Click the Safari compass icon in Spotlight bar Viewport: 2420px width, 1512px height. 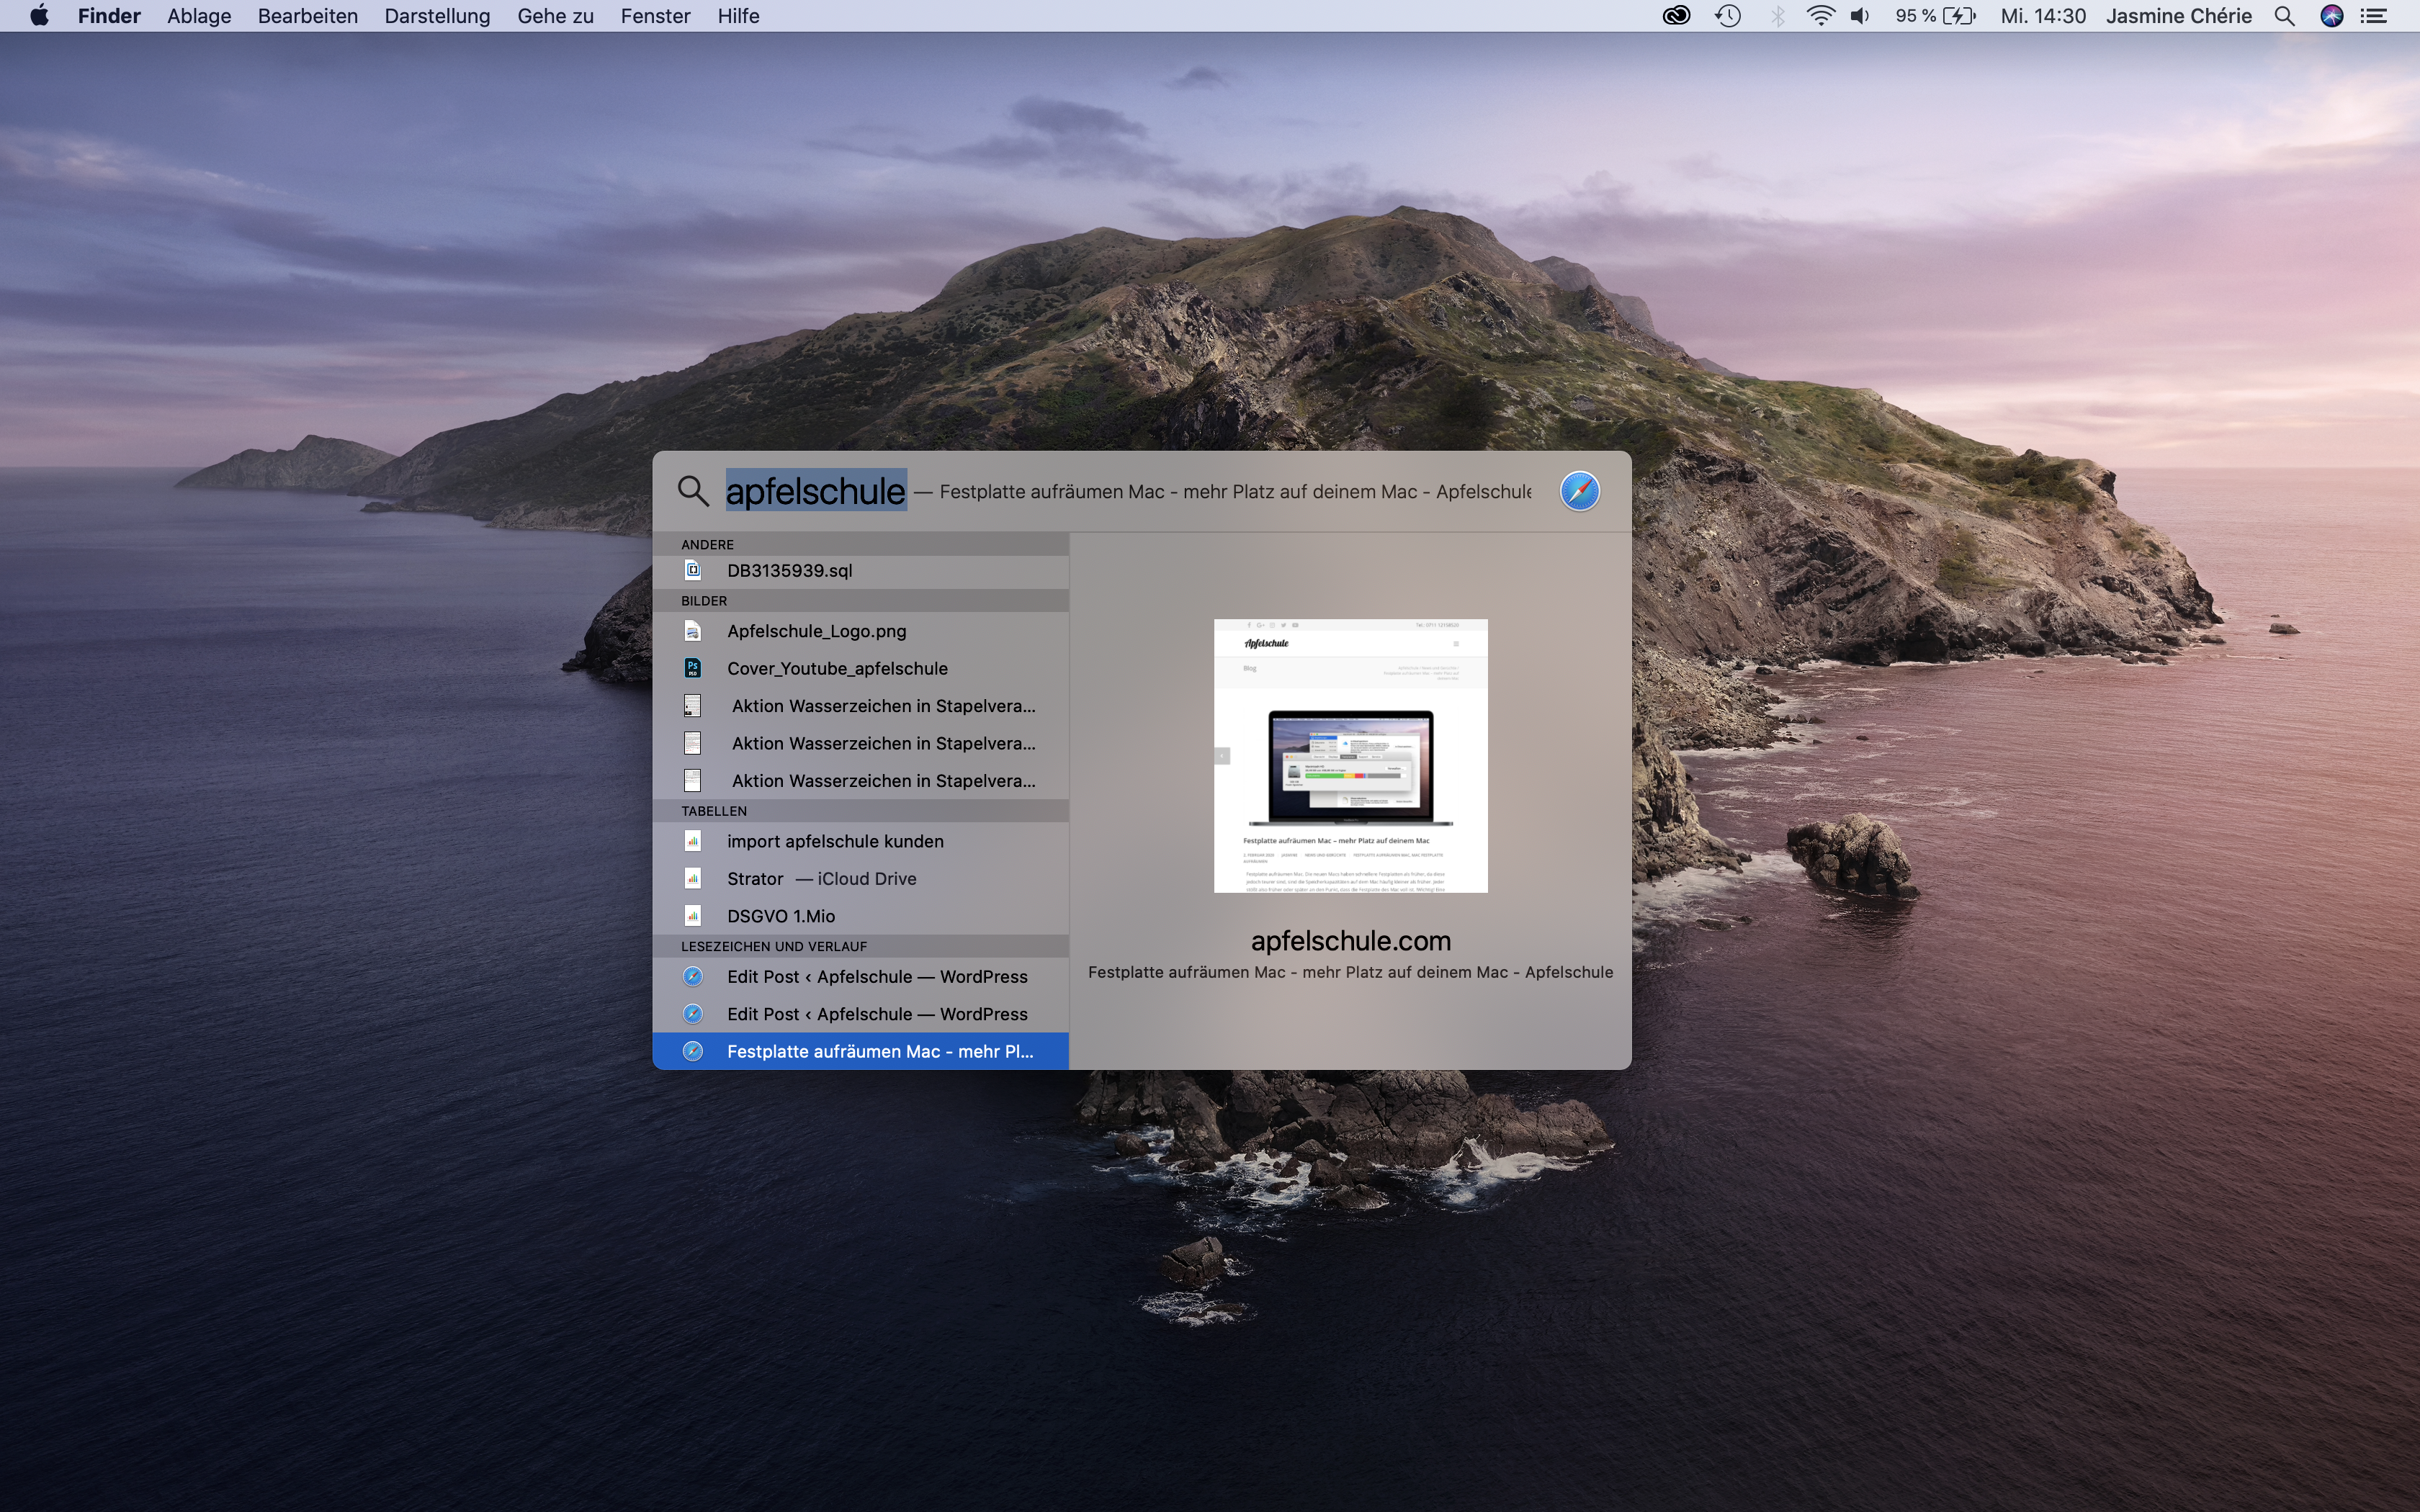1580,491
